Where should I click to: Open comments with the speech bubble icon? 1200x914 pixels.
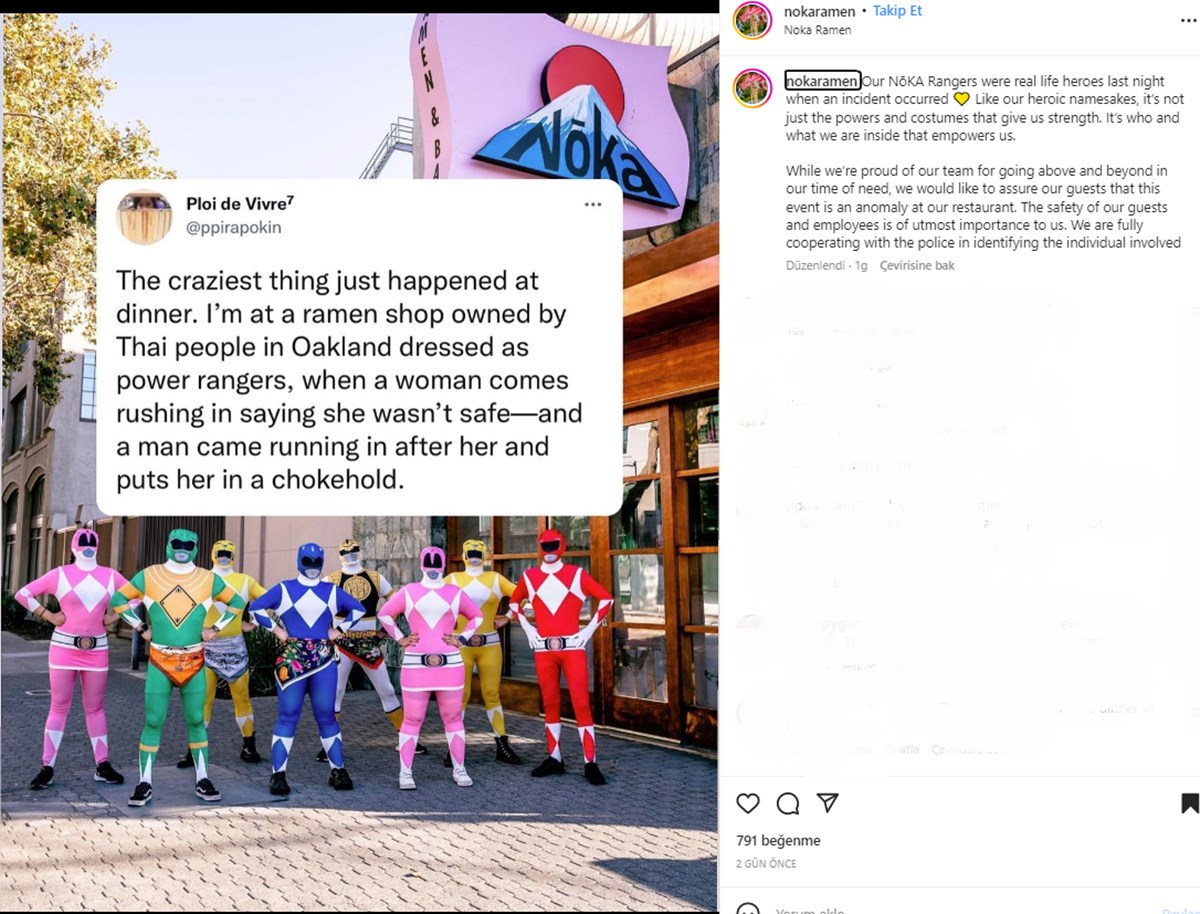click(788, 803)
